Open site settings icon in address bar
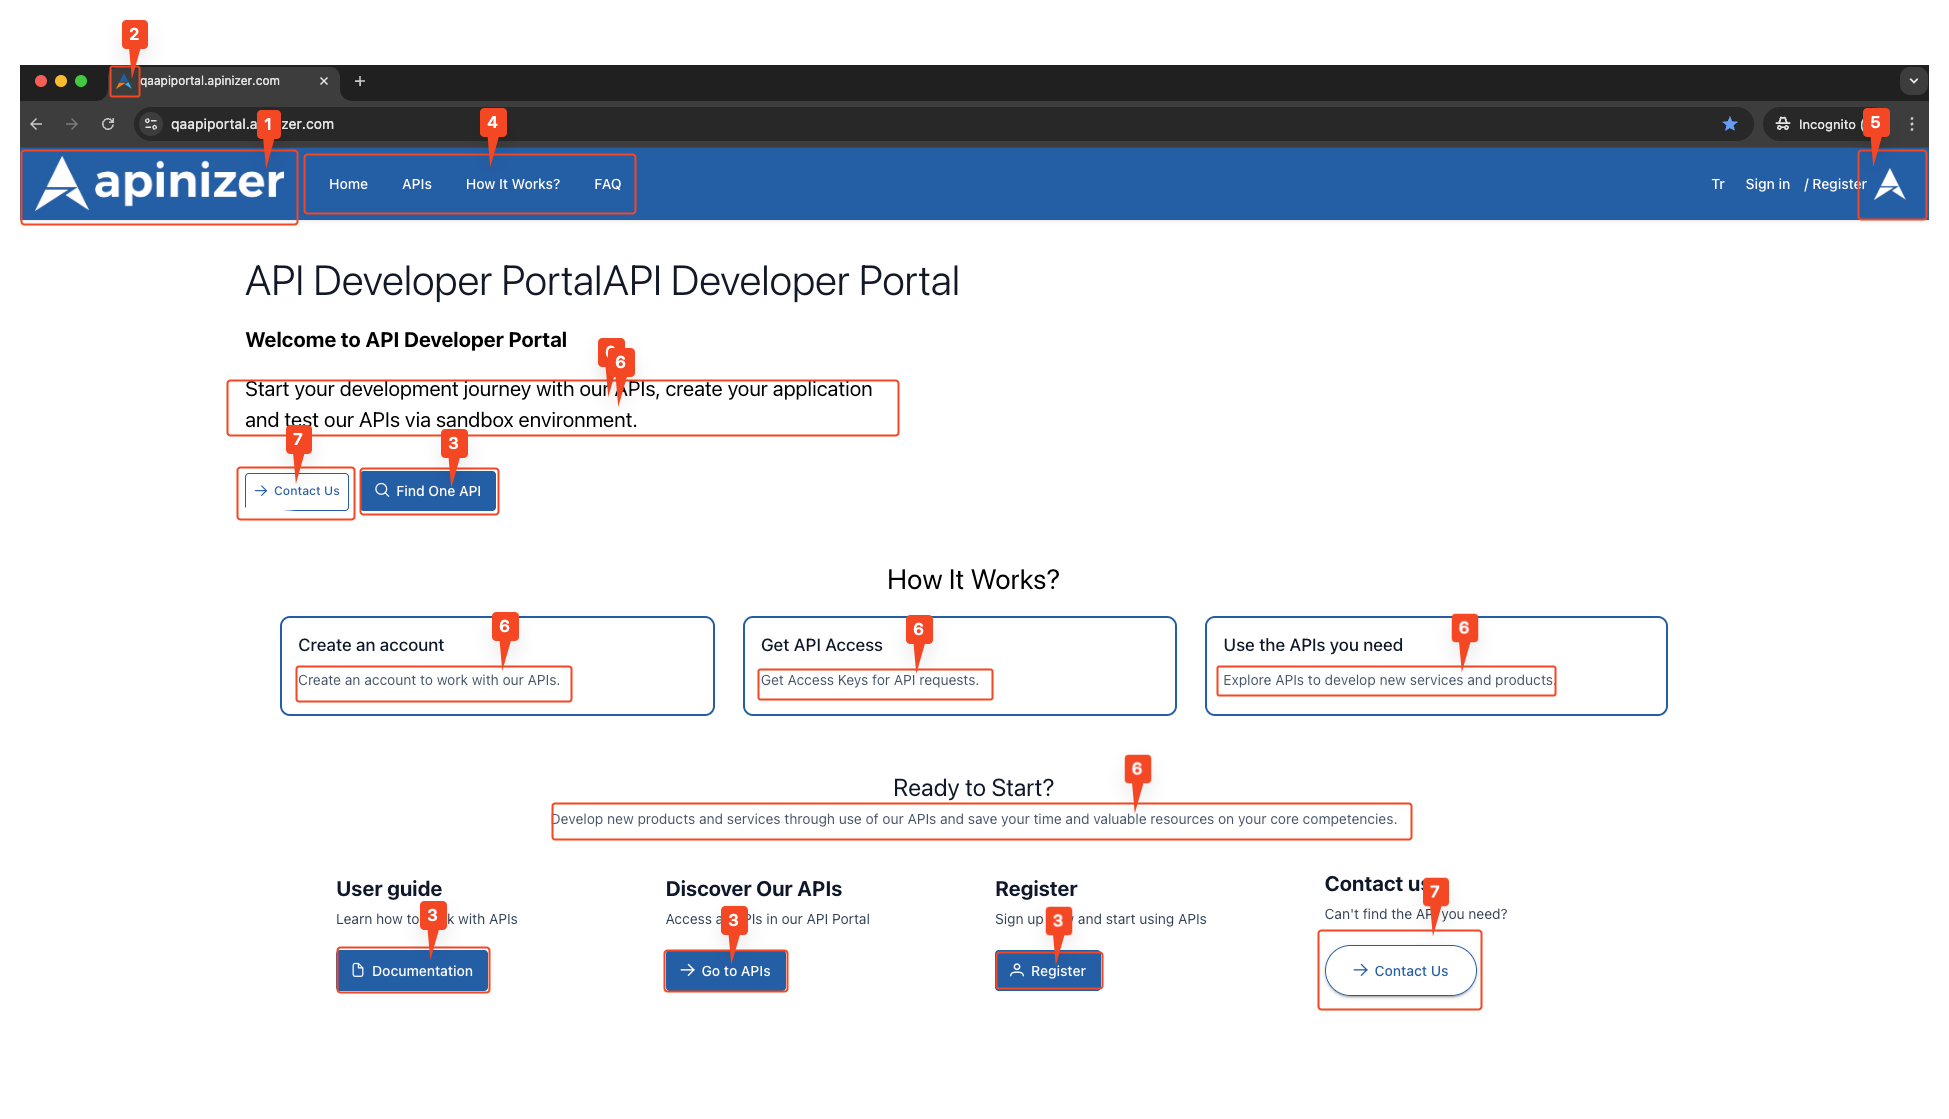Screen dimensions: 1949x1119 click(x=151, y=124)
